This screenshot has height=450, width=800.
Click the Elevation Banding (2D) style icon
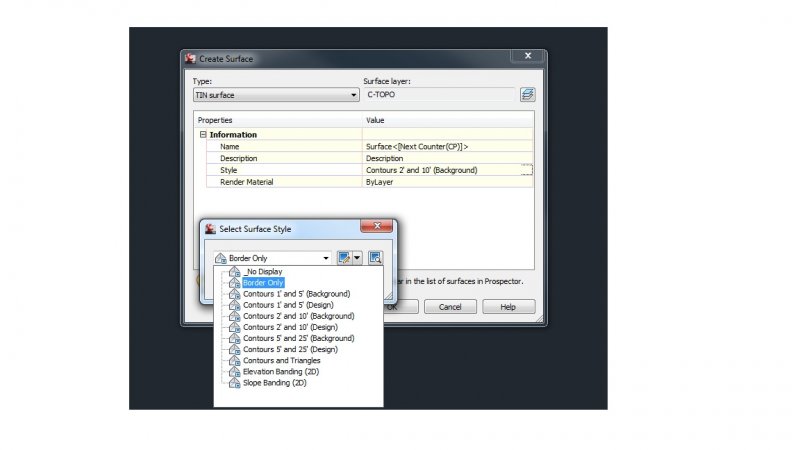tap(235, 372)
